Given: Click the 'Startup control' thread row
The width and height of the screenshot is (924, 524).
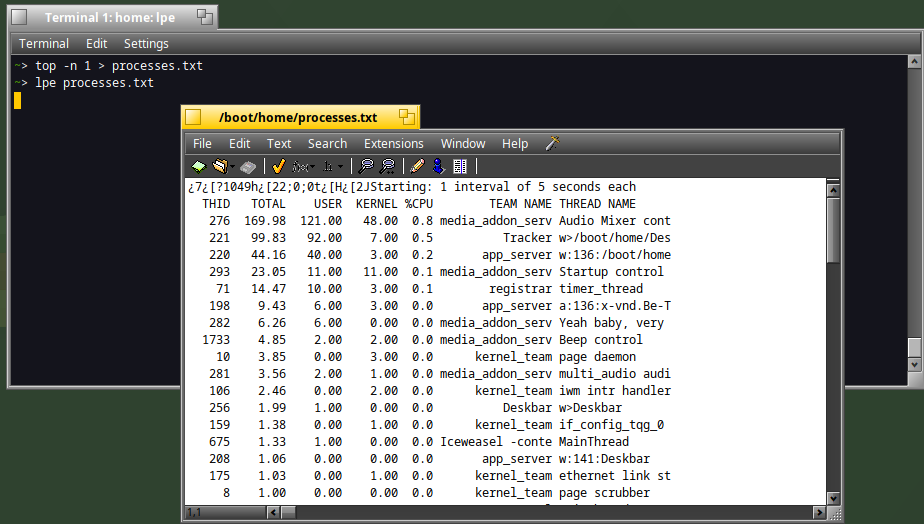Looking at the screenshot, I should click(436, 272).
